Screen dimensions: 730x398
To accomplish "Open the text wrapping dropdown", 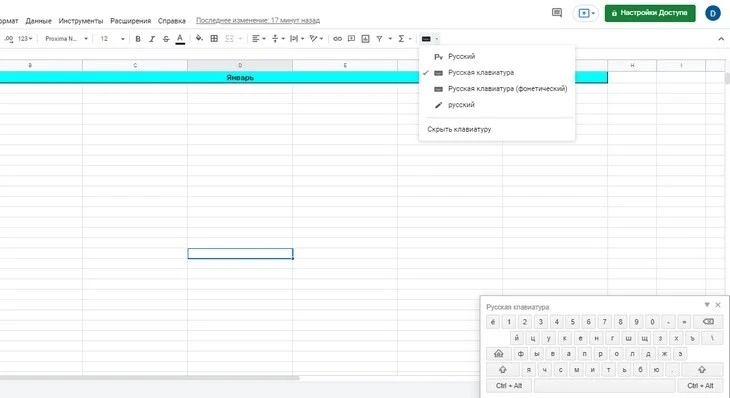I will pos(297,39).
